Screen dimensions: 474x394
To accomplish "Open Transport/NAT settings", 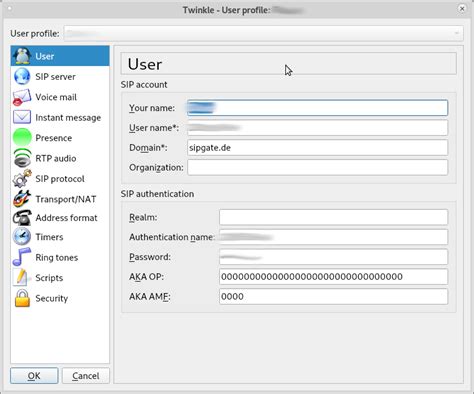I will (60, 199).
